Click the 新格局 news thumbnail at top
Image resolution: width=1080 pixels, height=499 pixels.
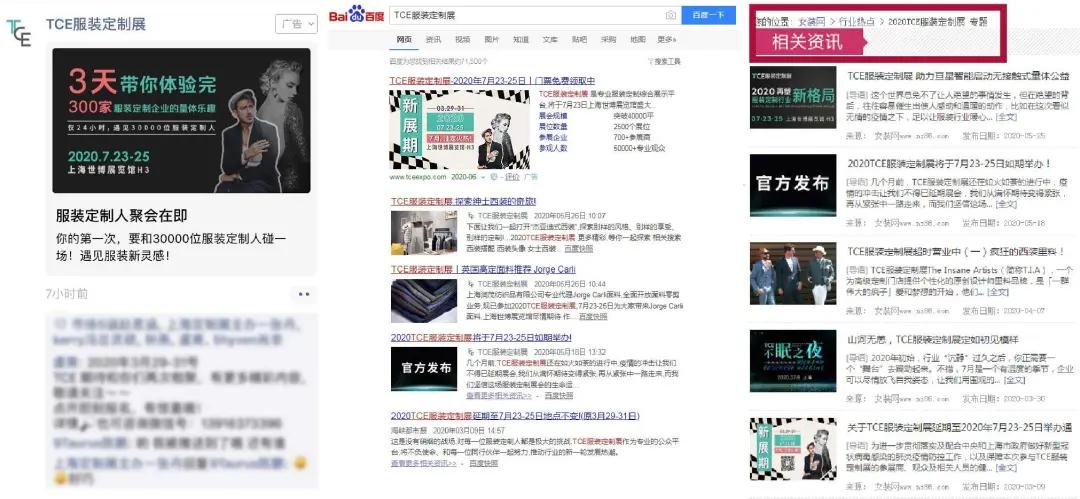792,98
